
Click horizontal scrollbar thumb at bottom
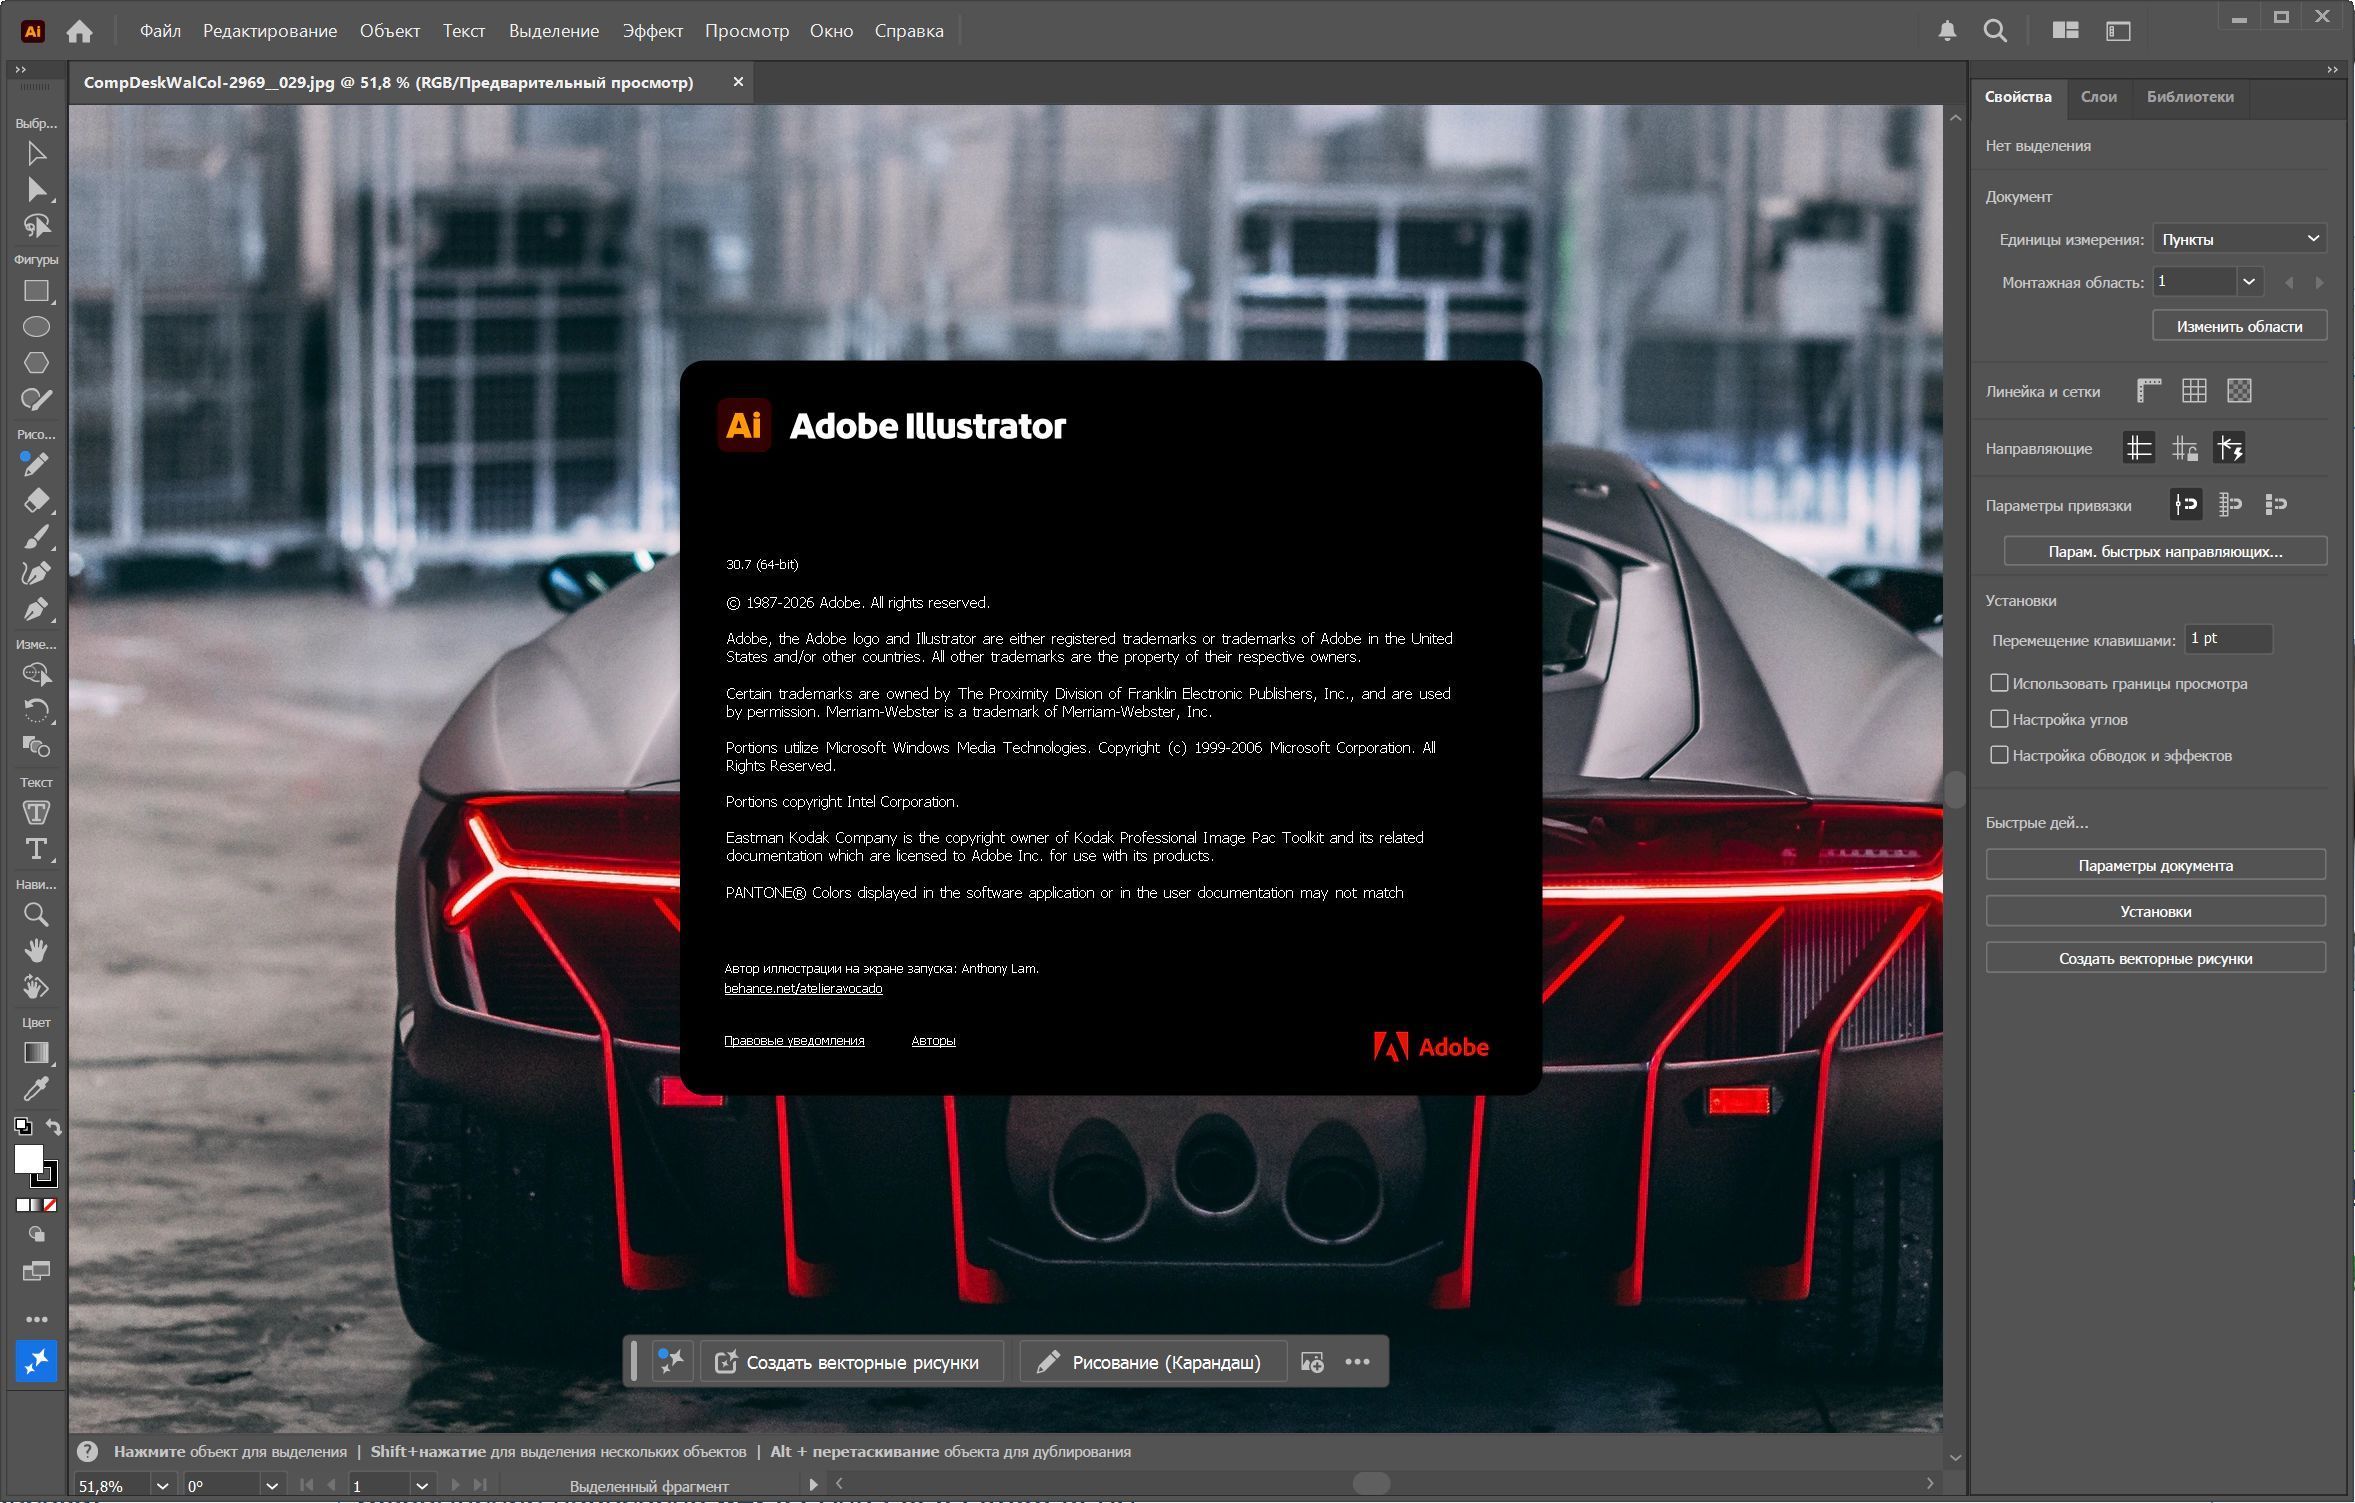tap(1371, 1484)
